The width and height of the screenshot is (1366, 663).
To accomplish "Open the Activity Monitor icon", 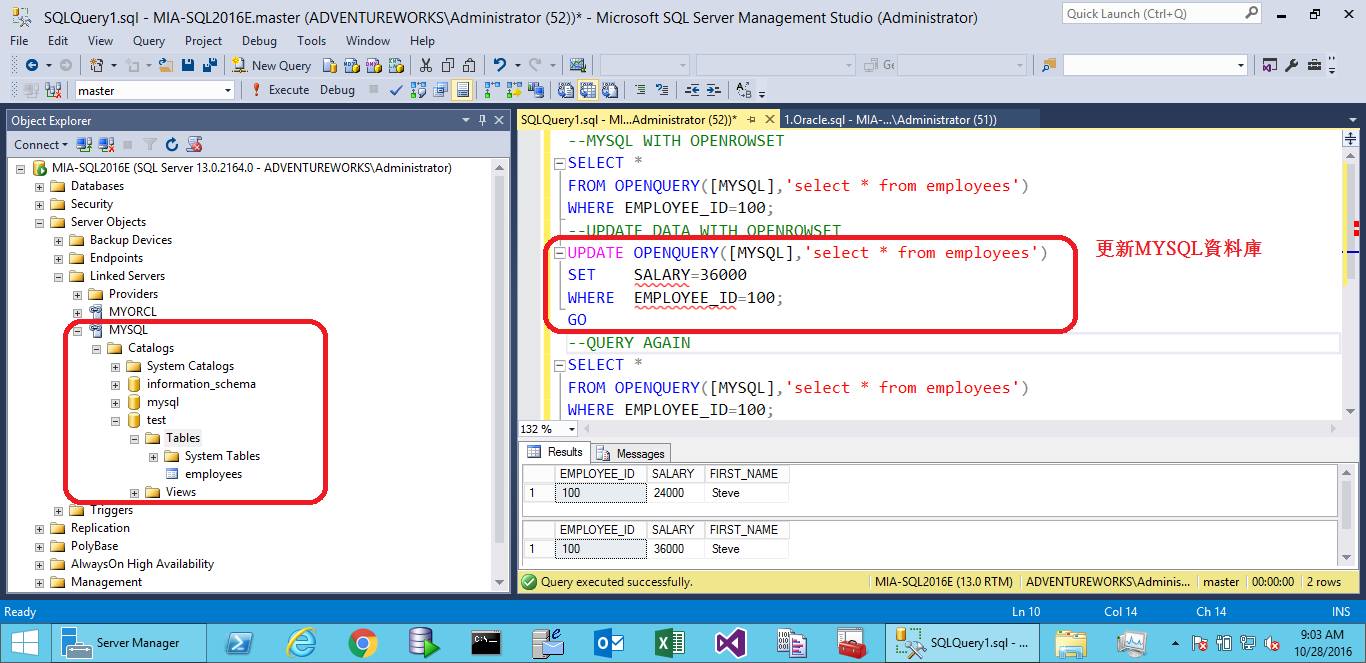I will coord(577,65).
